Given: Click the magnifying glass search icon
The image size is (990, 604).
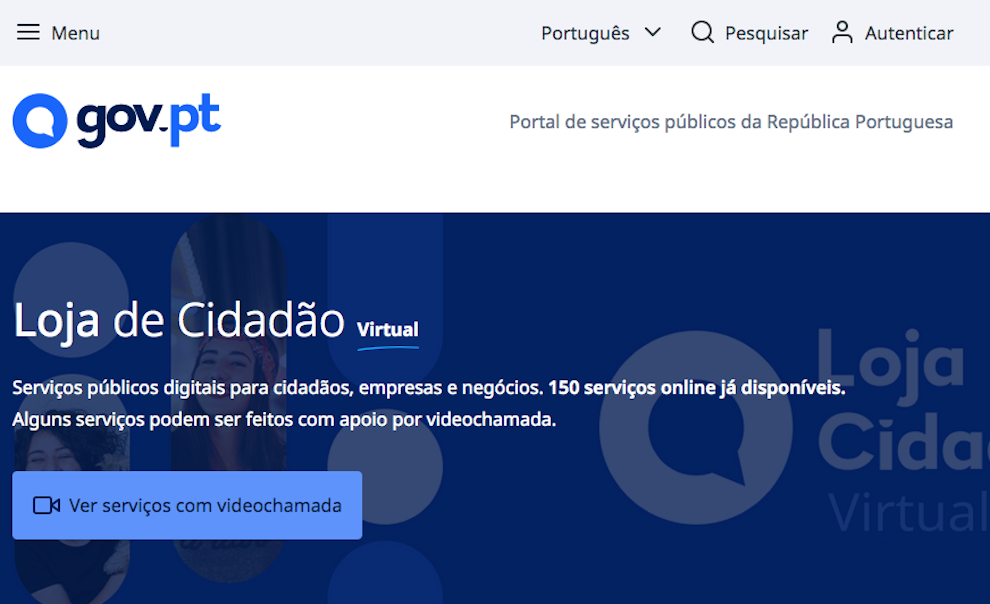Looking at the screenshot, I should coord(702,33).
